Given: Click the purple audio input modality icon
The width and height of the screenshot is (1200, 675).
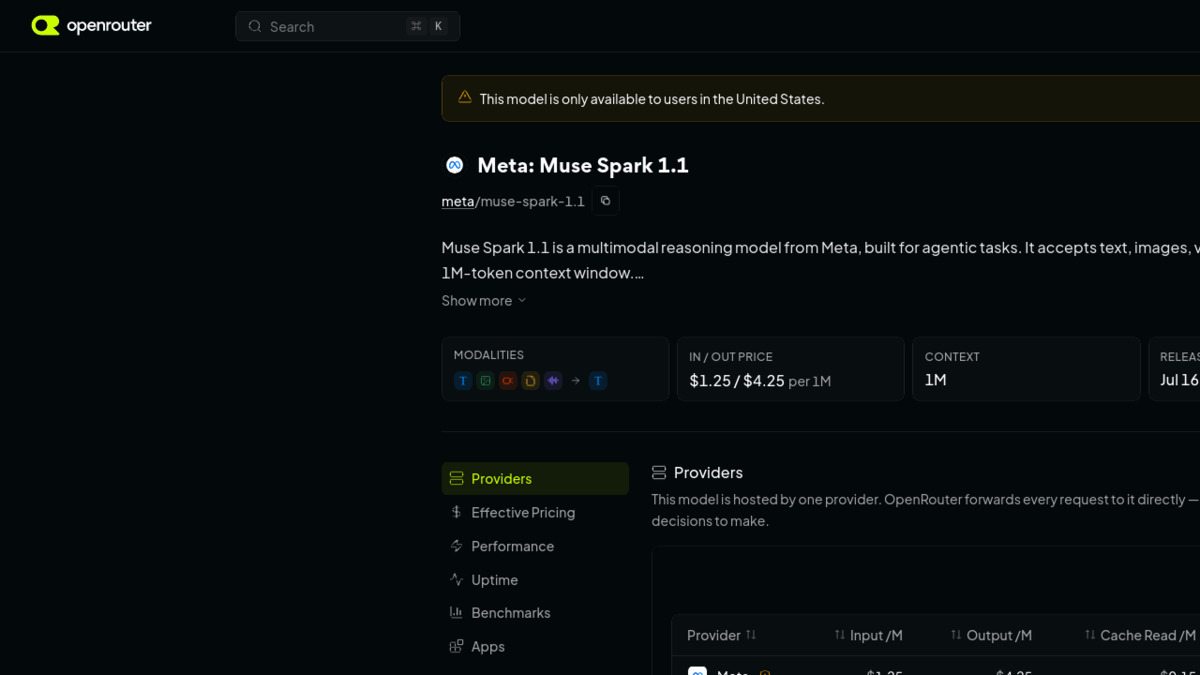Looking at the screenshot, I should point(553,381).
